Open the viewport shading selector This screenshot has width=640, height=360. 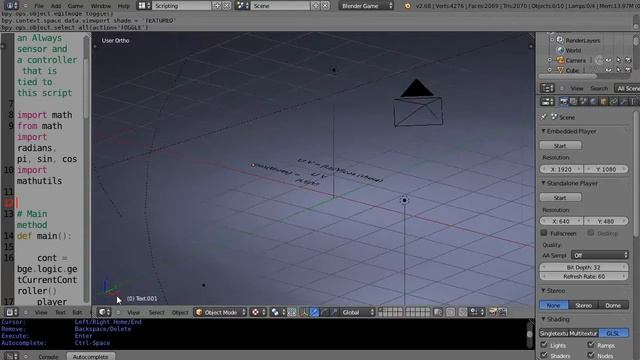pyautogui.click(x=257, y=312)
